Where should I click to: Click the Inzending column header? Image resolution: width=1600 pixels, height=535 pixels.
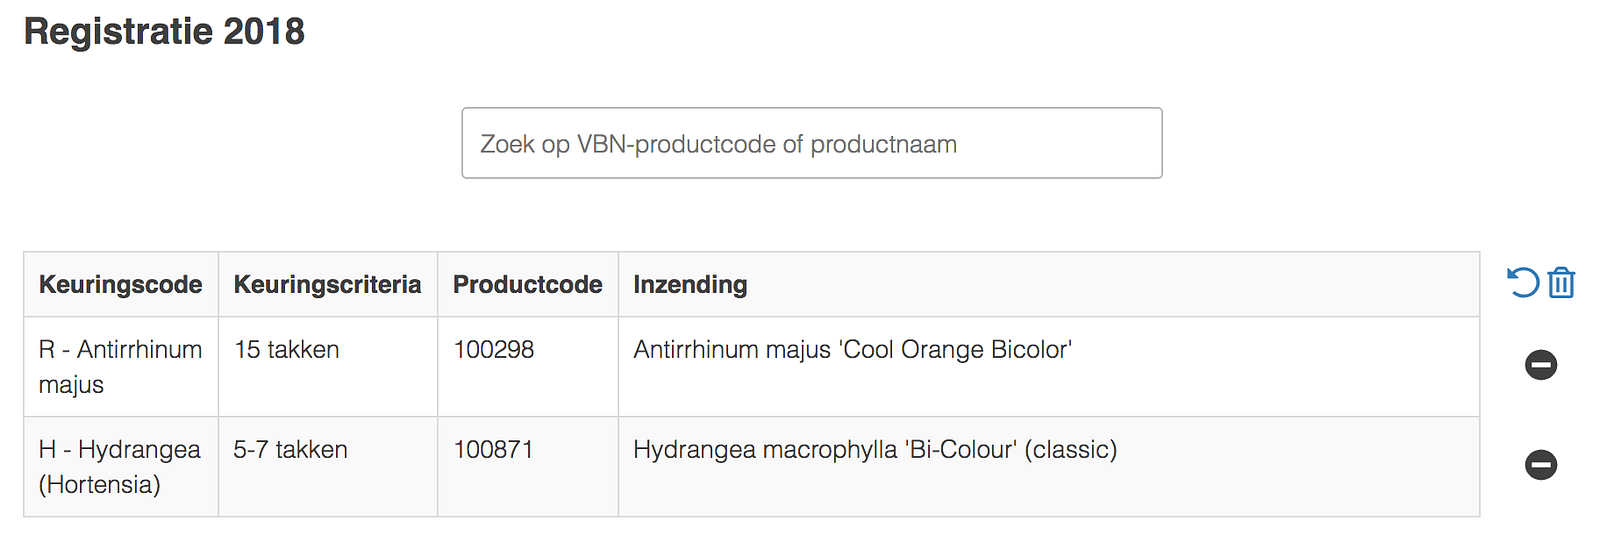pos(690,285)
